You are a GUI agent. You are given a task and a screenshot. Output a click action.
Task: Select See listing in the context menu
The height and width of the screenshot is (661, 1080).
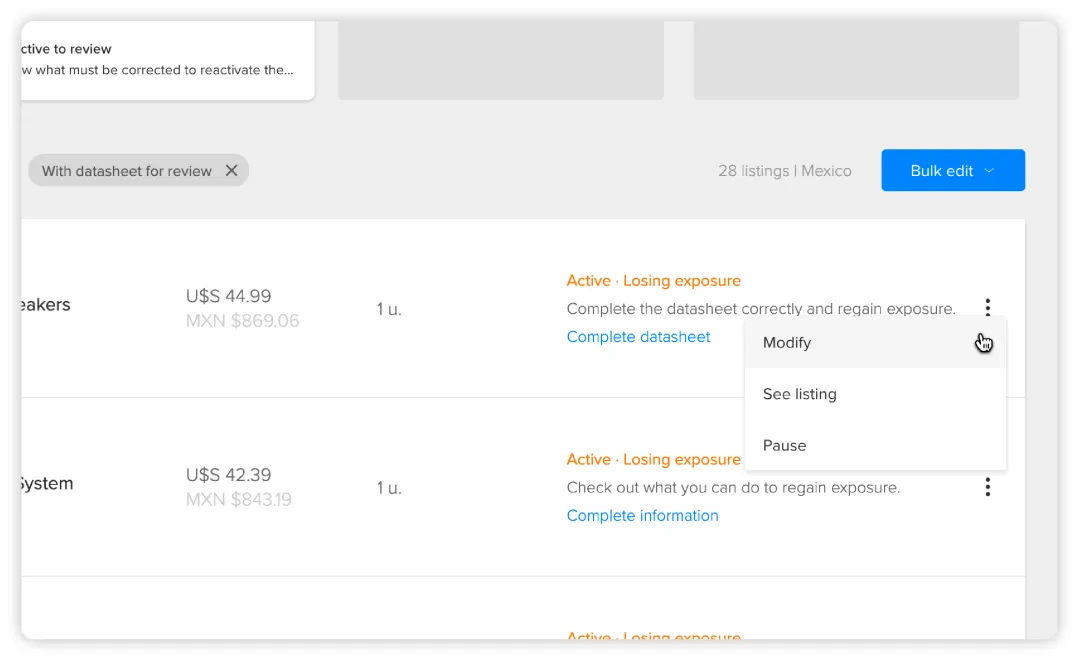(799, 394)
